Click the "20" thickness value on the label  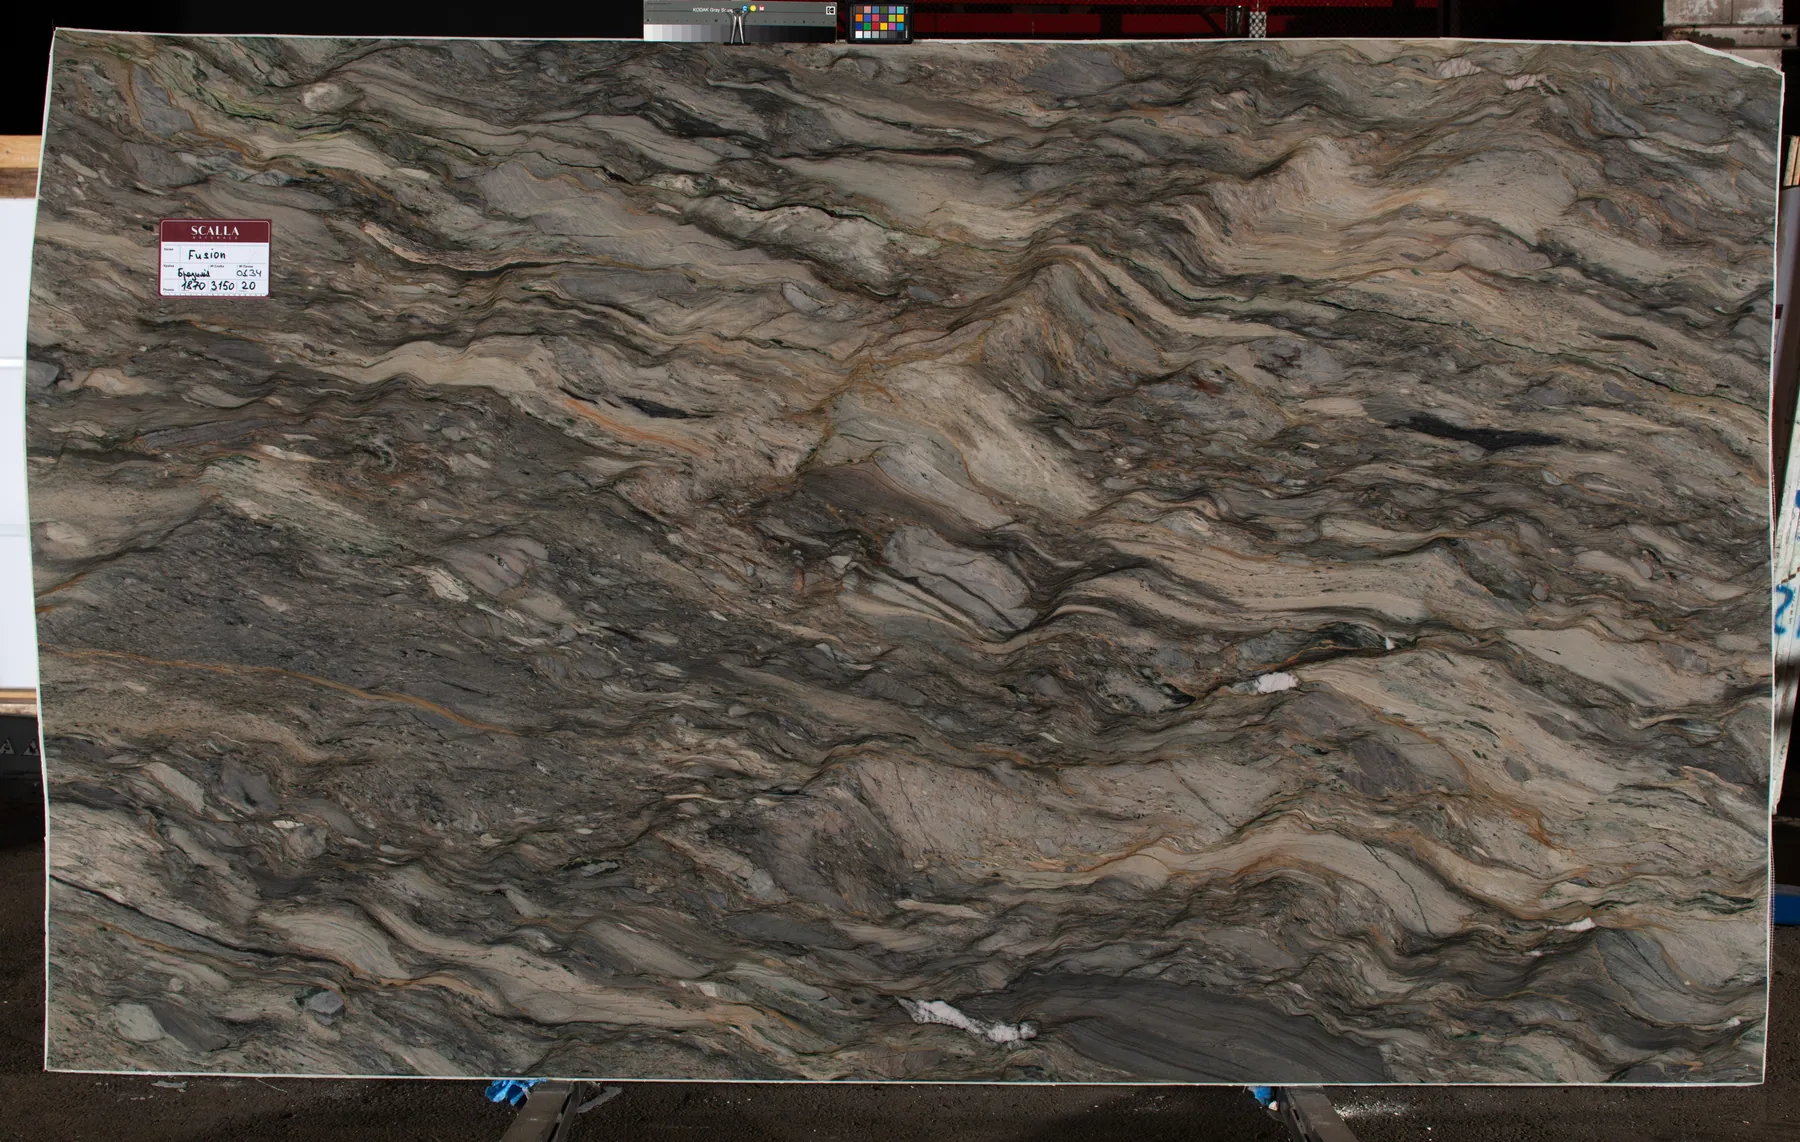[248, 286]
